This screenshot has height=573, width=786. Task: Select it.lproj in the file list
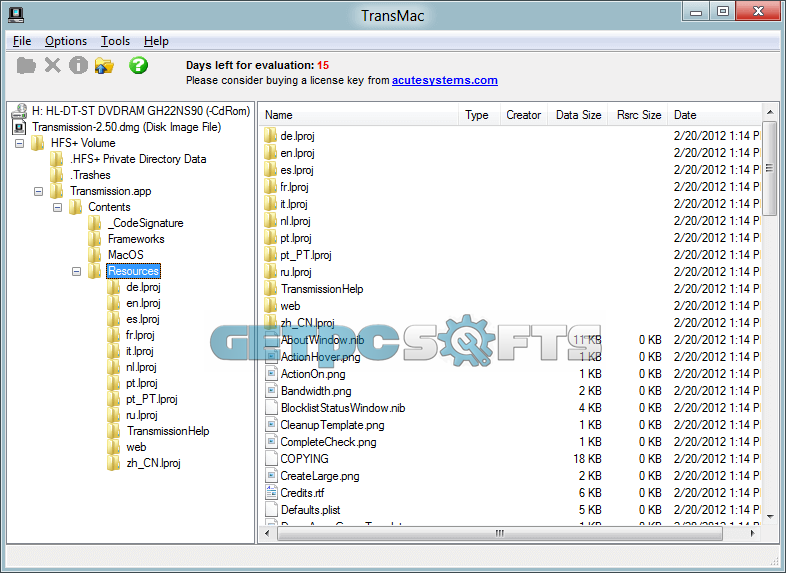[294, 204]
